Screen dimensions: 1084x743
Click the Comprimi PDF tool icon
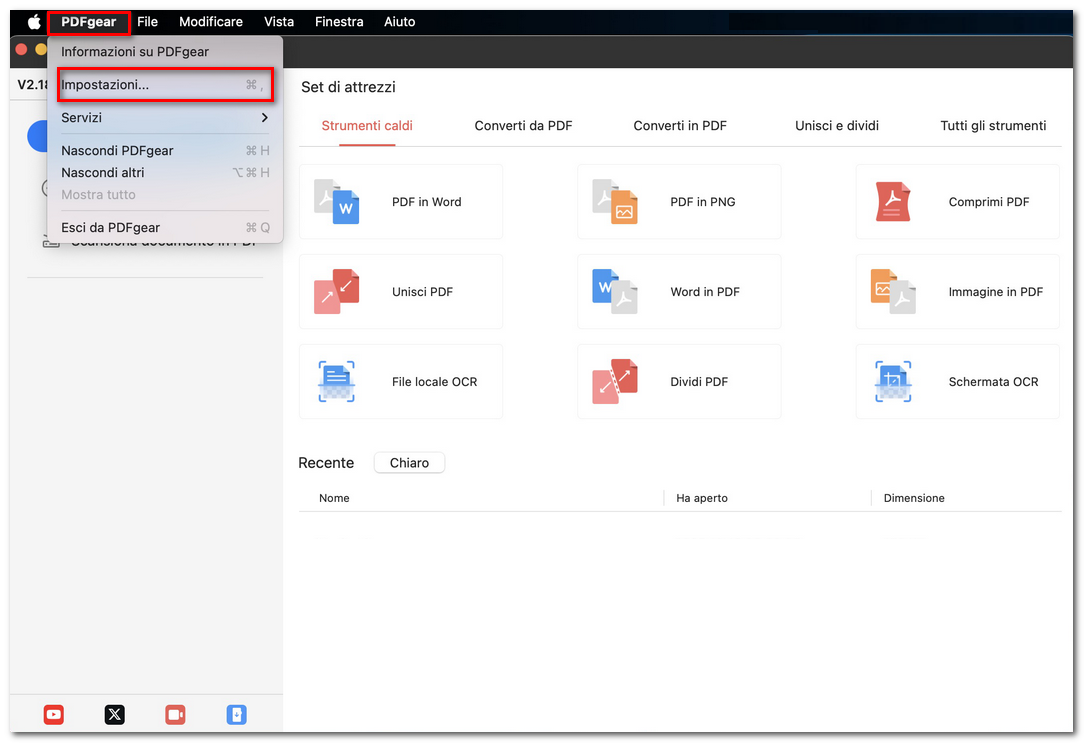pyautogui.click(x=892, y=202)
